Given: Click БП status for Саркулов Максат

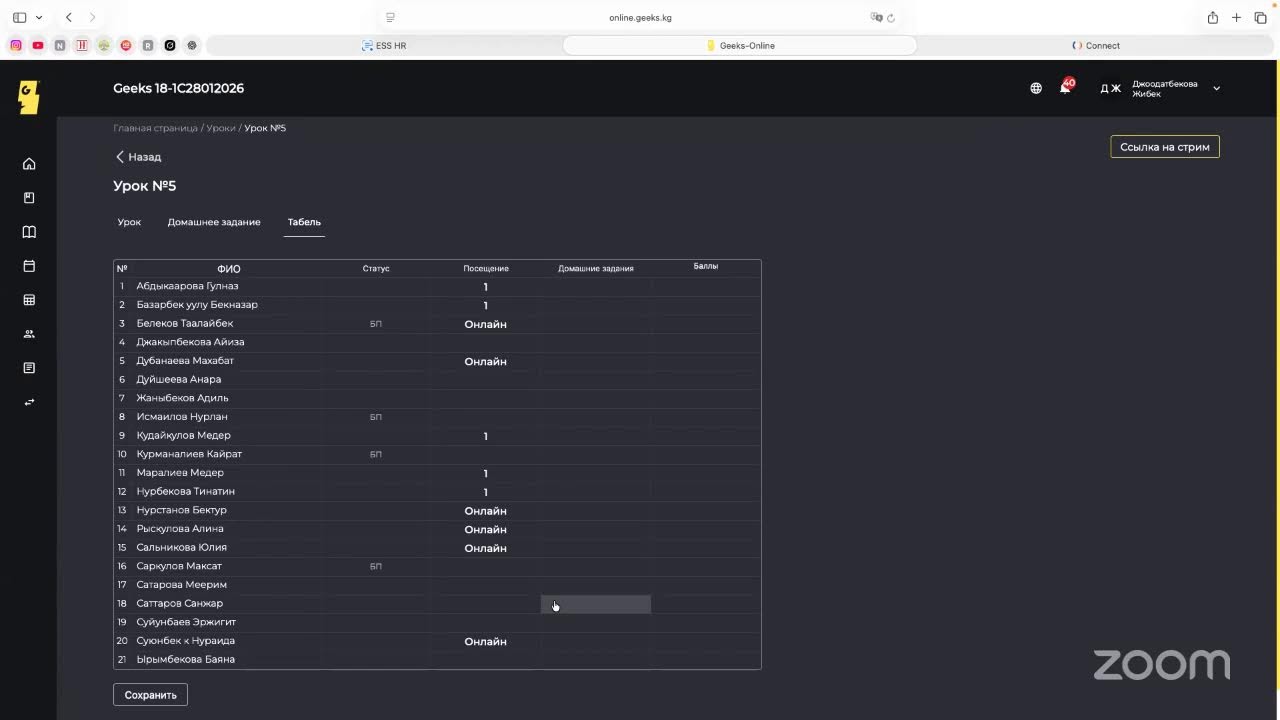Looking at the screenshot, I should point(376,566).
